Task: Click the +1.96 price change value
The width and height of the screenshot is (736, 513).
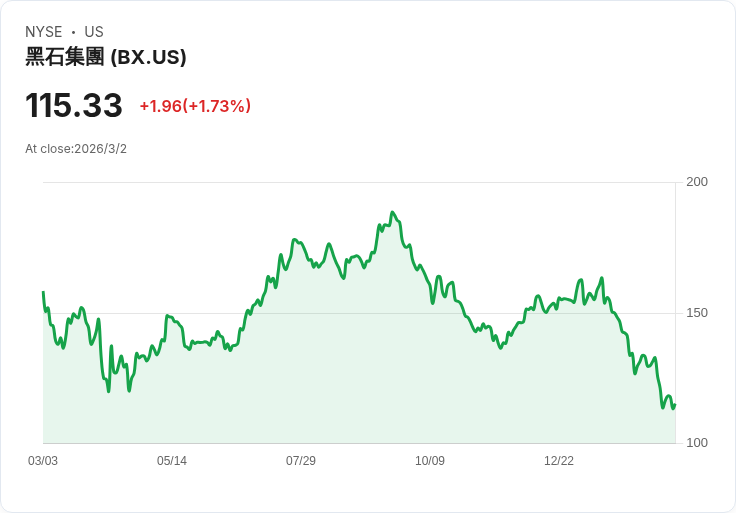Action: coord(160,106)
